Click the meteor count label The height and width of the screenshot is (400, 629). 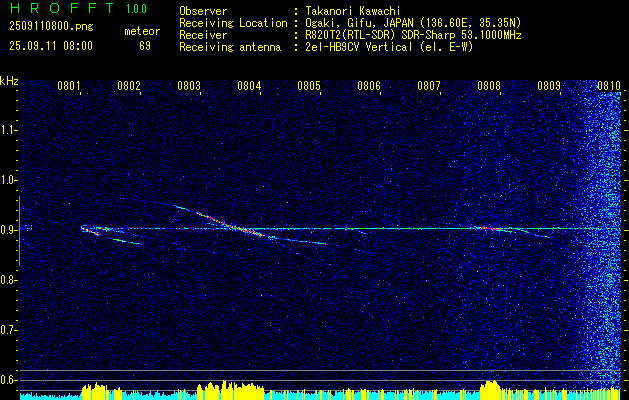142,31
